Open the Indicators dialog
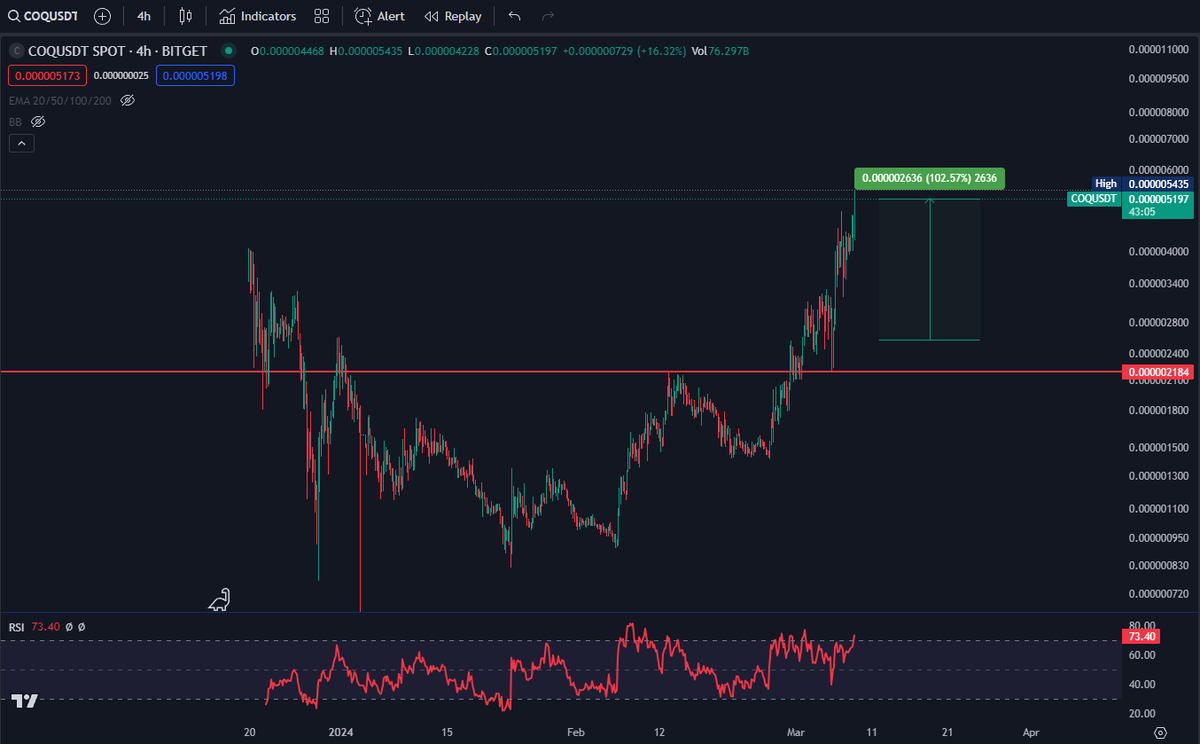Screen dimensions: 1200x744 click(258, 16)
